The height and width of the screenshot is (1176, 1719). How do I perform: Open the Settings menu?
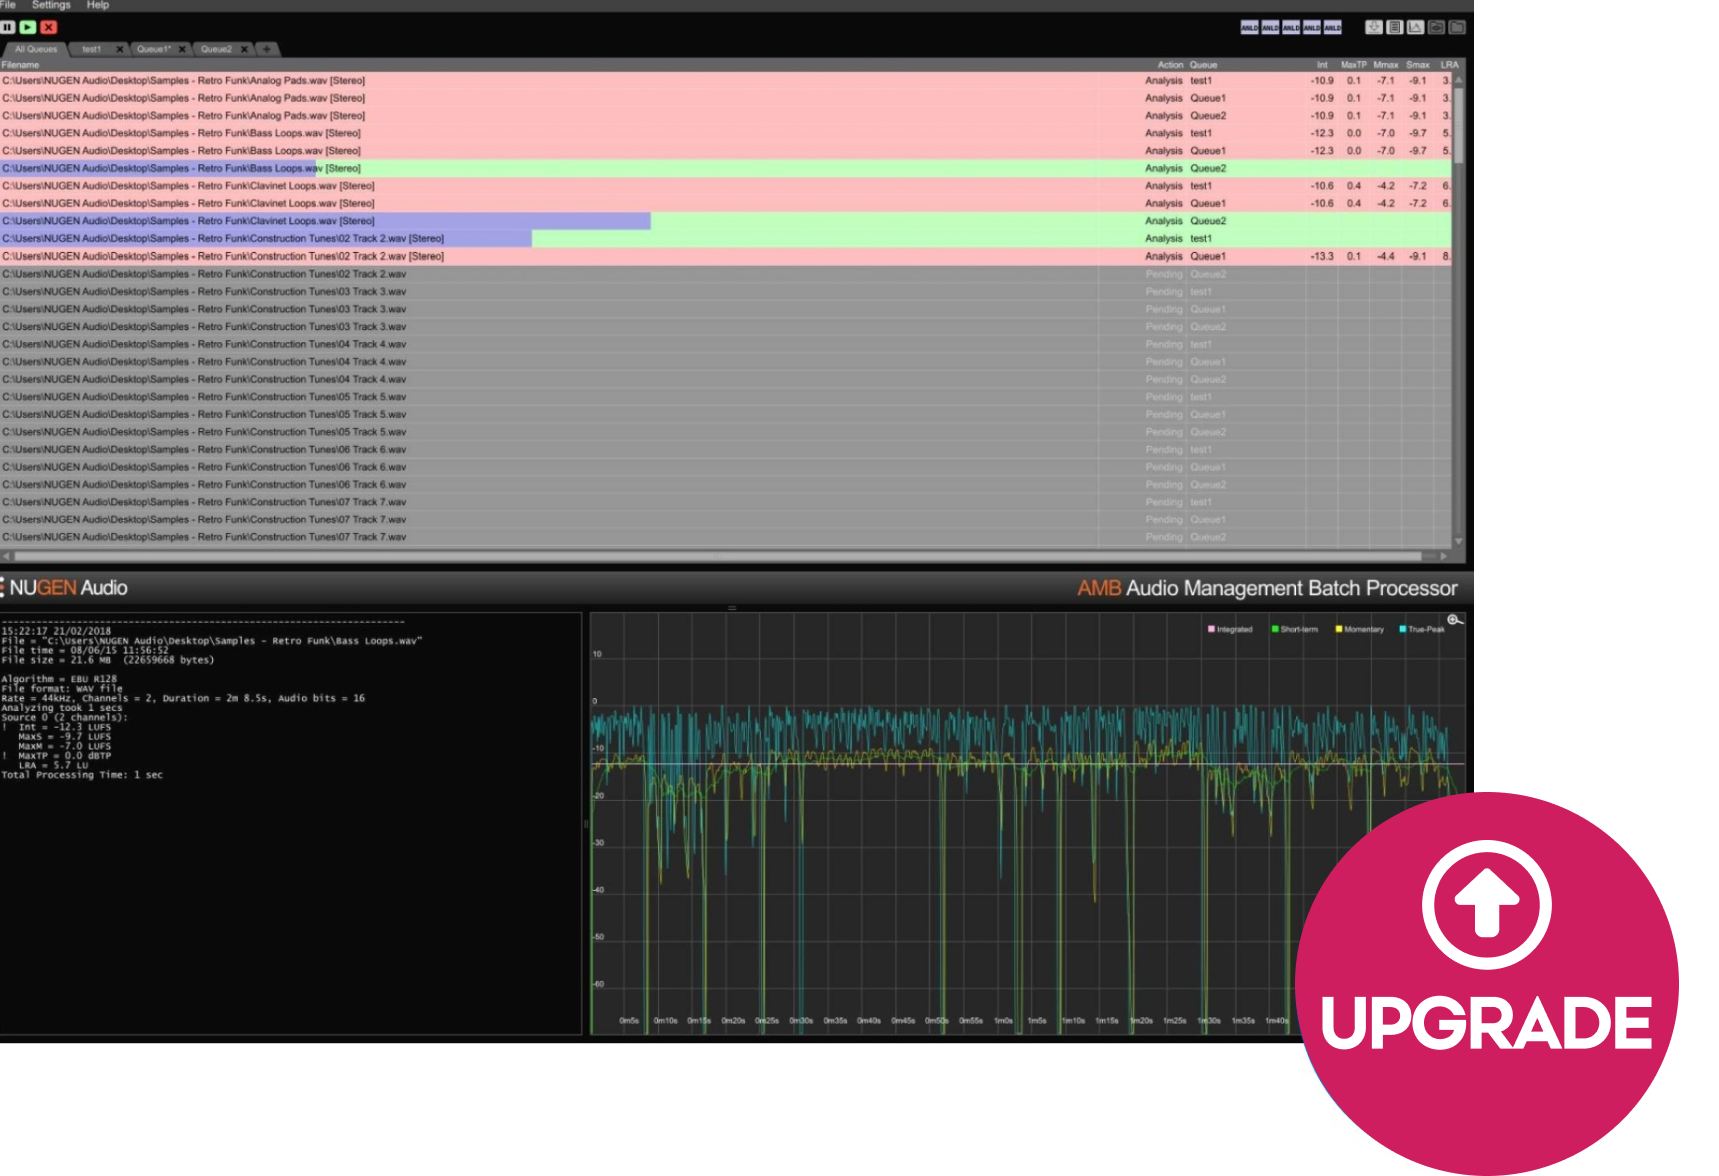(x=50, y=4)
